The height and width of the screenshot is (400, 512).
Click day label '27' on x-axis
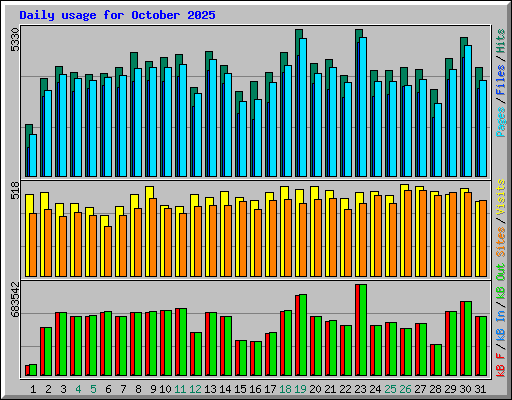420,389
